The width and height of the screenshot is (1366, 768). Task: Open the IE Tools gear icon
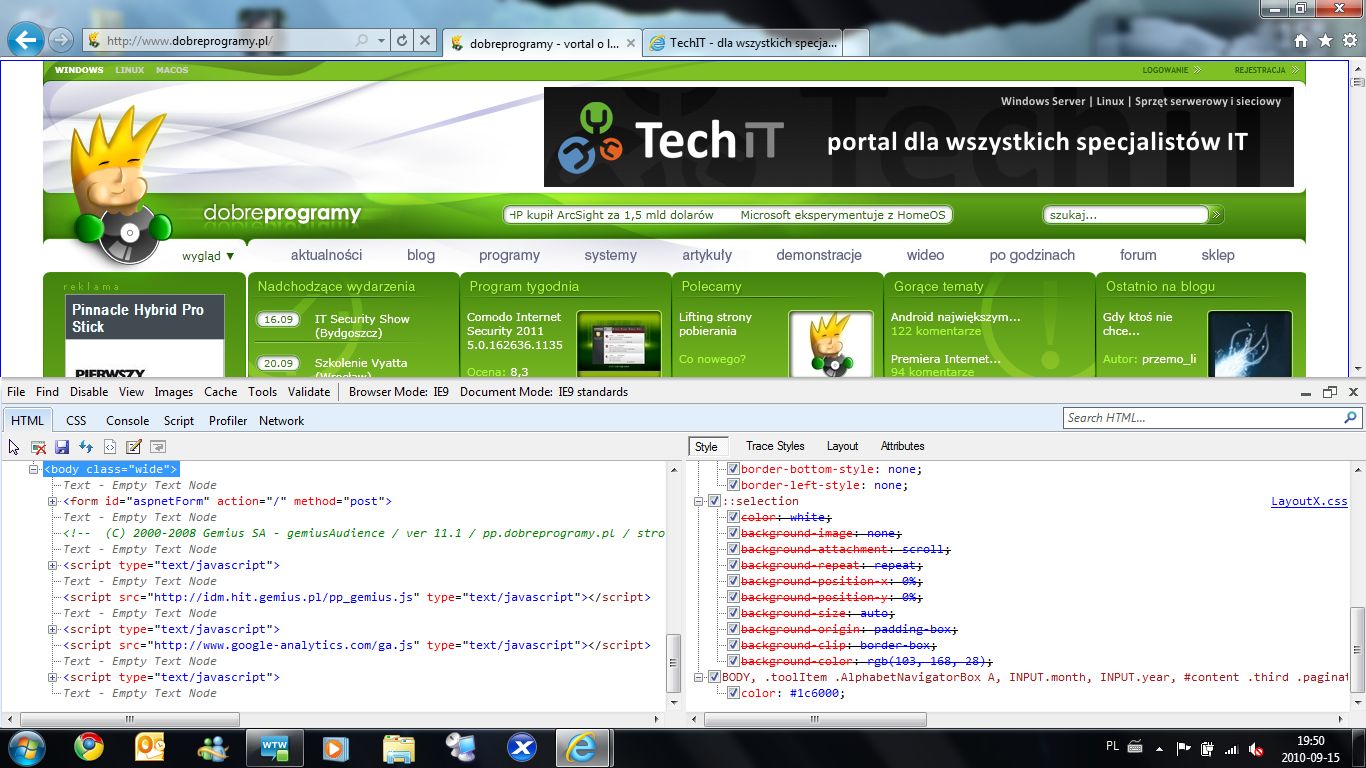pos(1349,41)
